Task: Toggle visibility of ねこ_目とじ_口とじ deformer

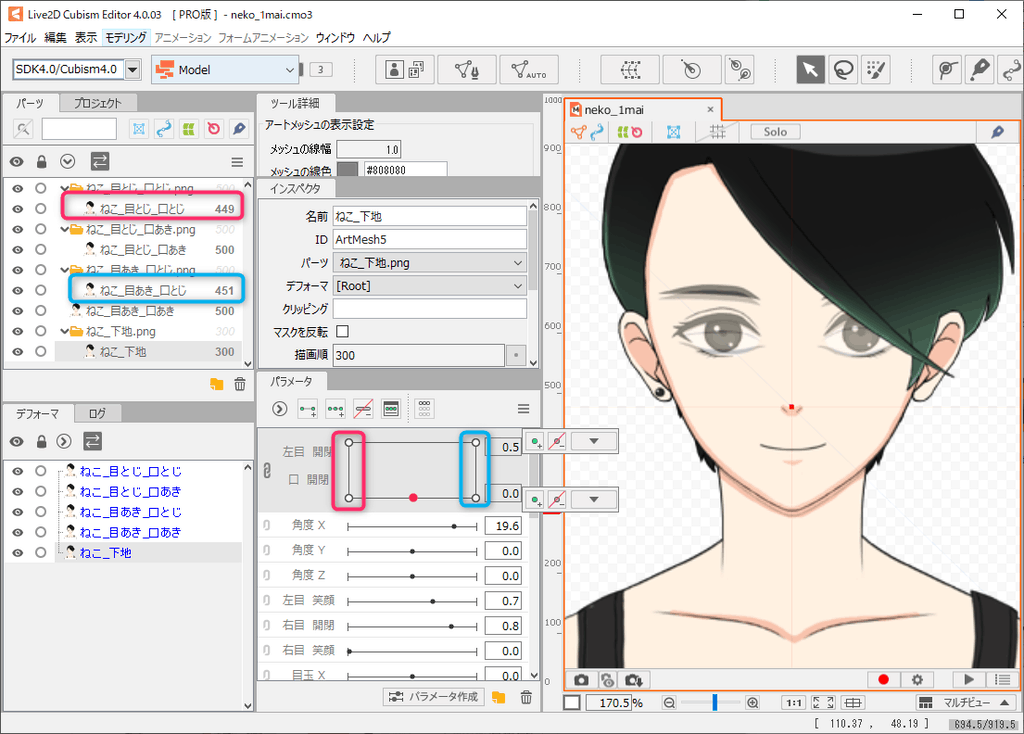Action: [17, 471]
